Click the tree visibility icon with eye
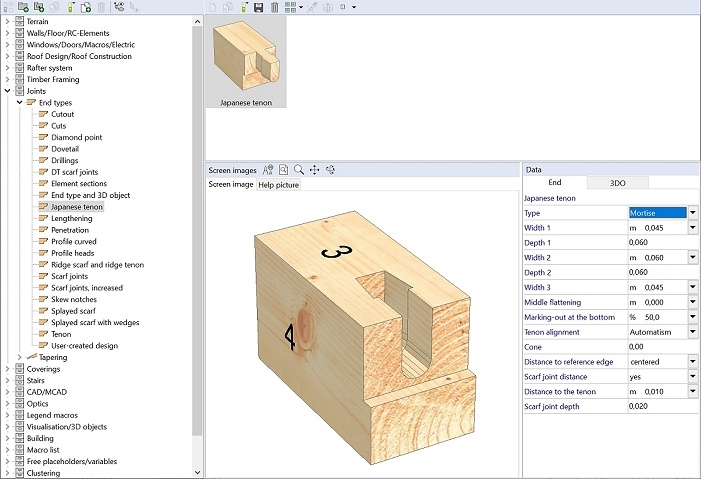The width and height of the screenshot is (701, 479). (x=119, y=7)
